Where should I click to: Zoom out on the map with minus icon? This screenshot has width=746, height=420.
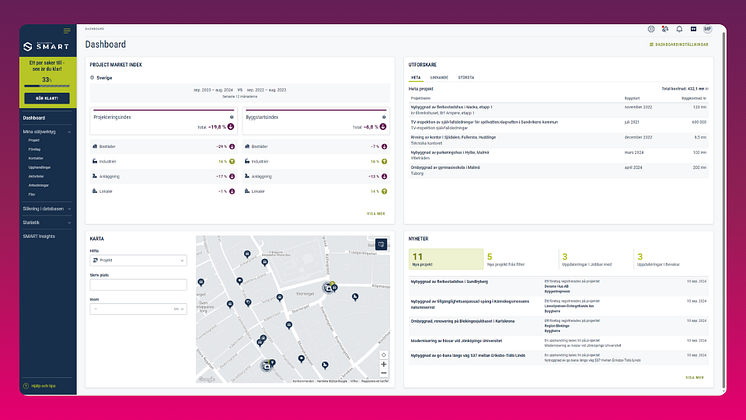[383, 374]
